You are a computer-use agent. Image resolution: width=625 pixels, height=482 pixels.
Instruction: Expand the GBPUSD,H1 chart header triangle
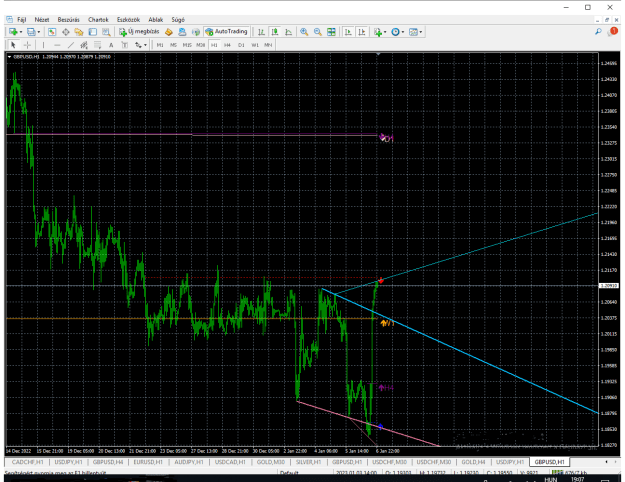9,57
